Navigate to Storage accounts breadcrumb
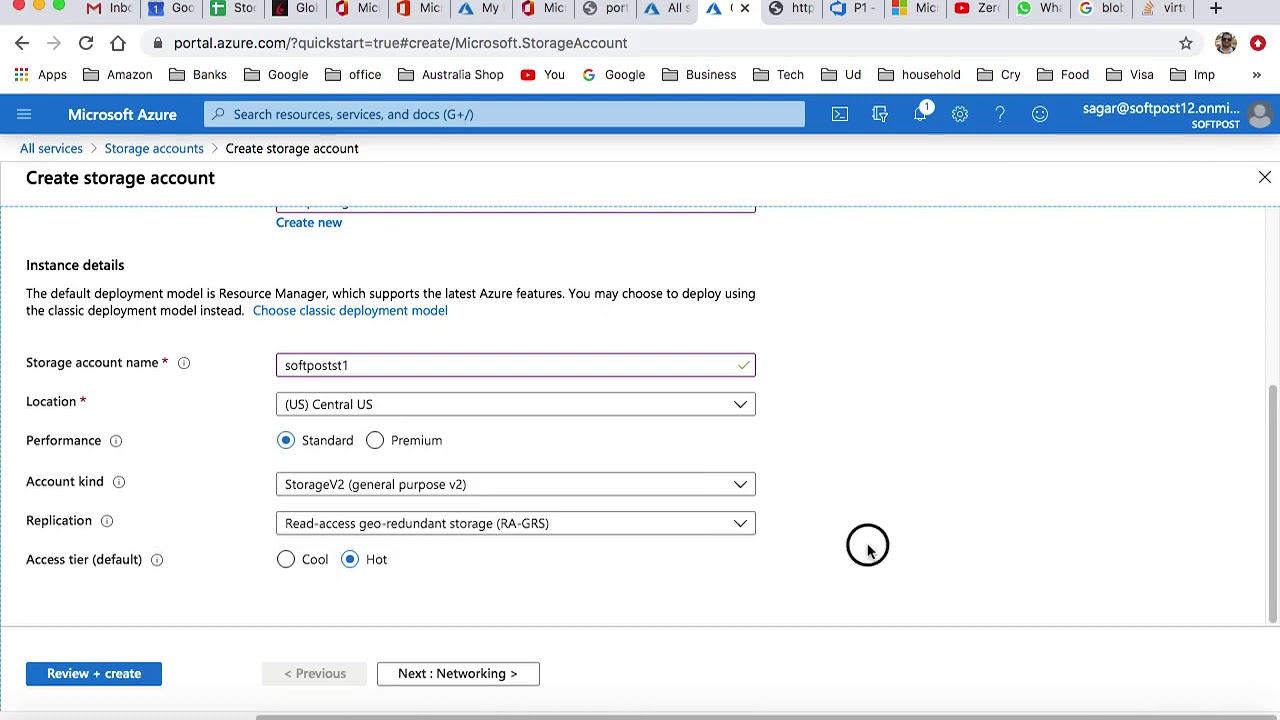Viewport: 1280px width, 720px height. click(x=154, y=148)
